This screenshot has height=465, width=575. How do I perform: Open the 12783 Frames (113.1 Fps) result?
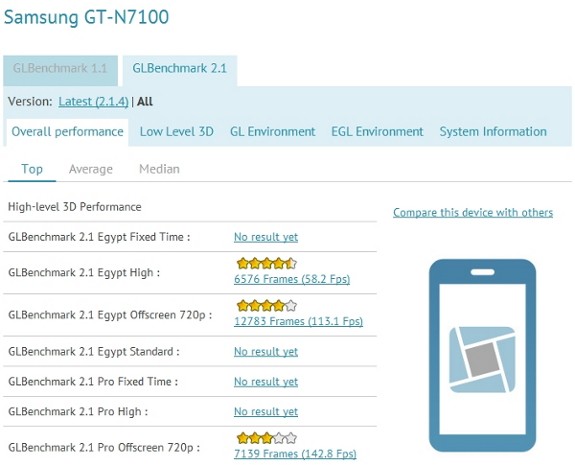click(299, 322)
